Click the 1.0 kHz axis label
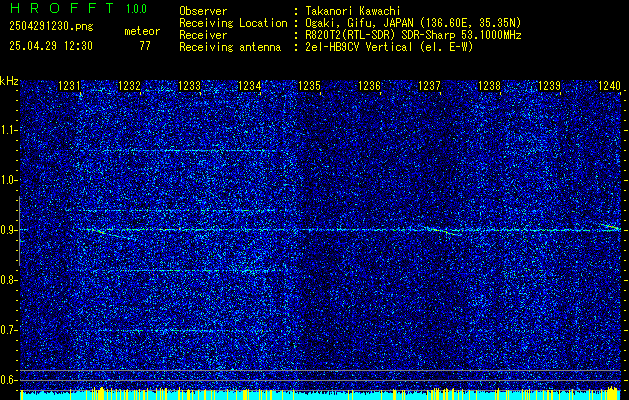The width and height of the screenshot is (629, 400). point(8,180)
